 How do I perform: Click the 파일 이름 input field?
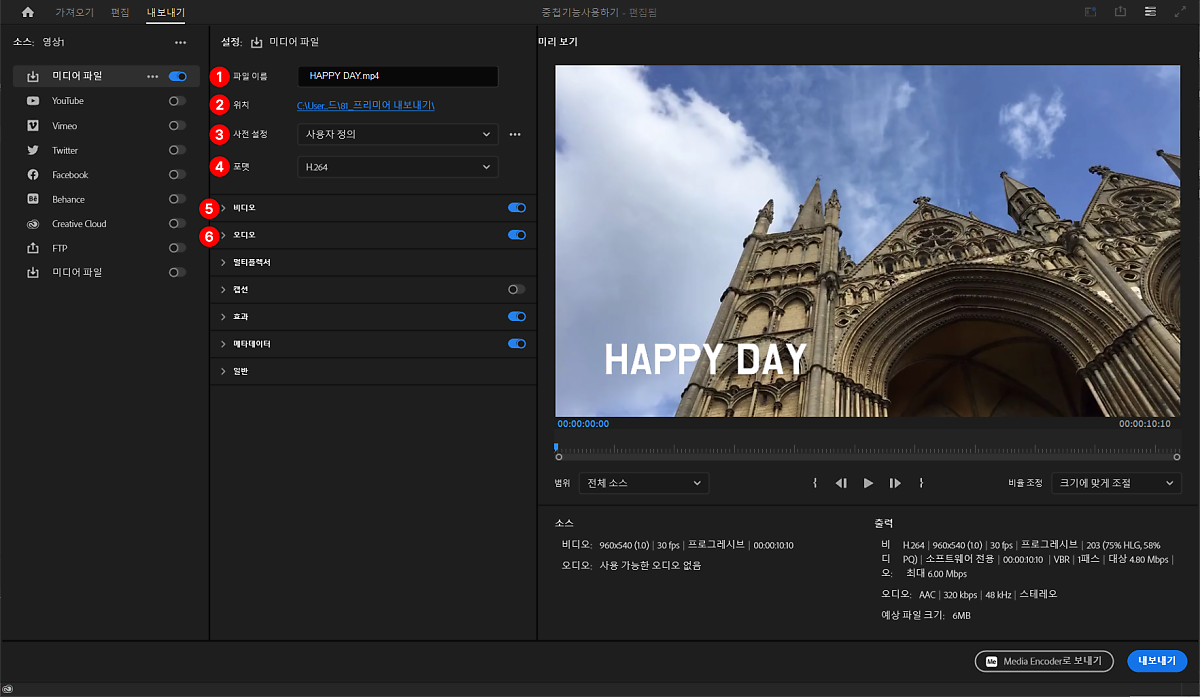398,76
